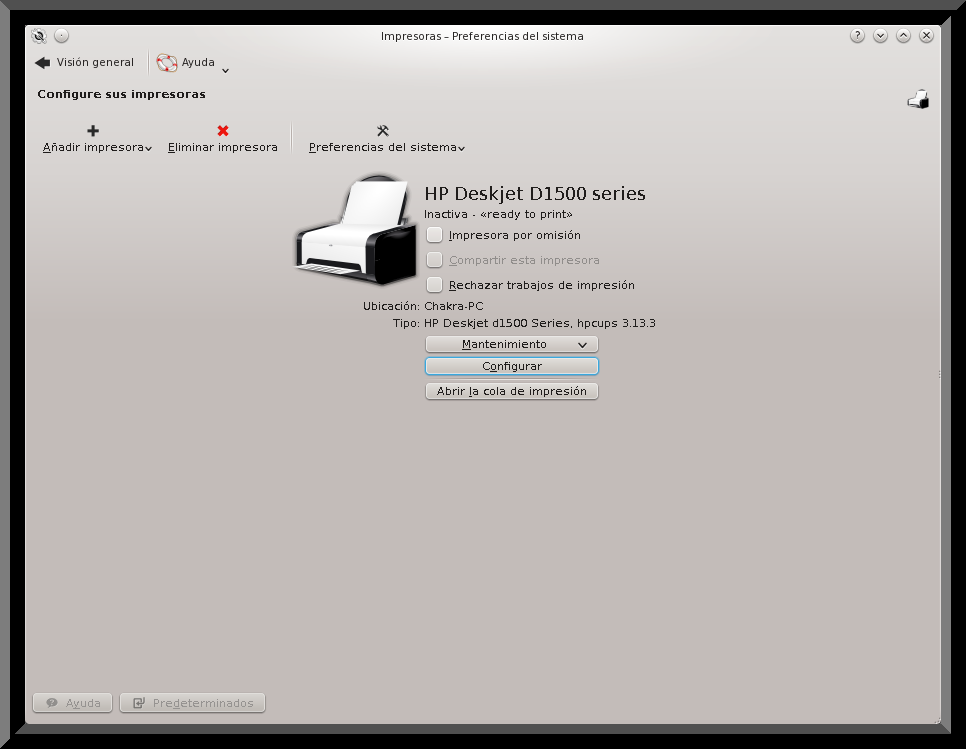The height and width of the screenshot is (749, 966).
Task: Click the plus icon above Añadir impresora
Action: [93, 131]
